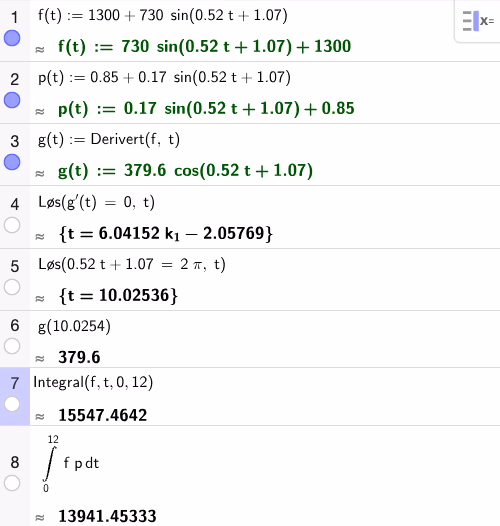This screenshot has height=526, width=500.
Task: Show the row 6 result via its circle
Action: pos(12,346)
